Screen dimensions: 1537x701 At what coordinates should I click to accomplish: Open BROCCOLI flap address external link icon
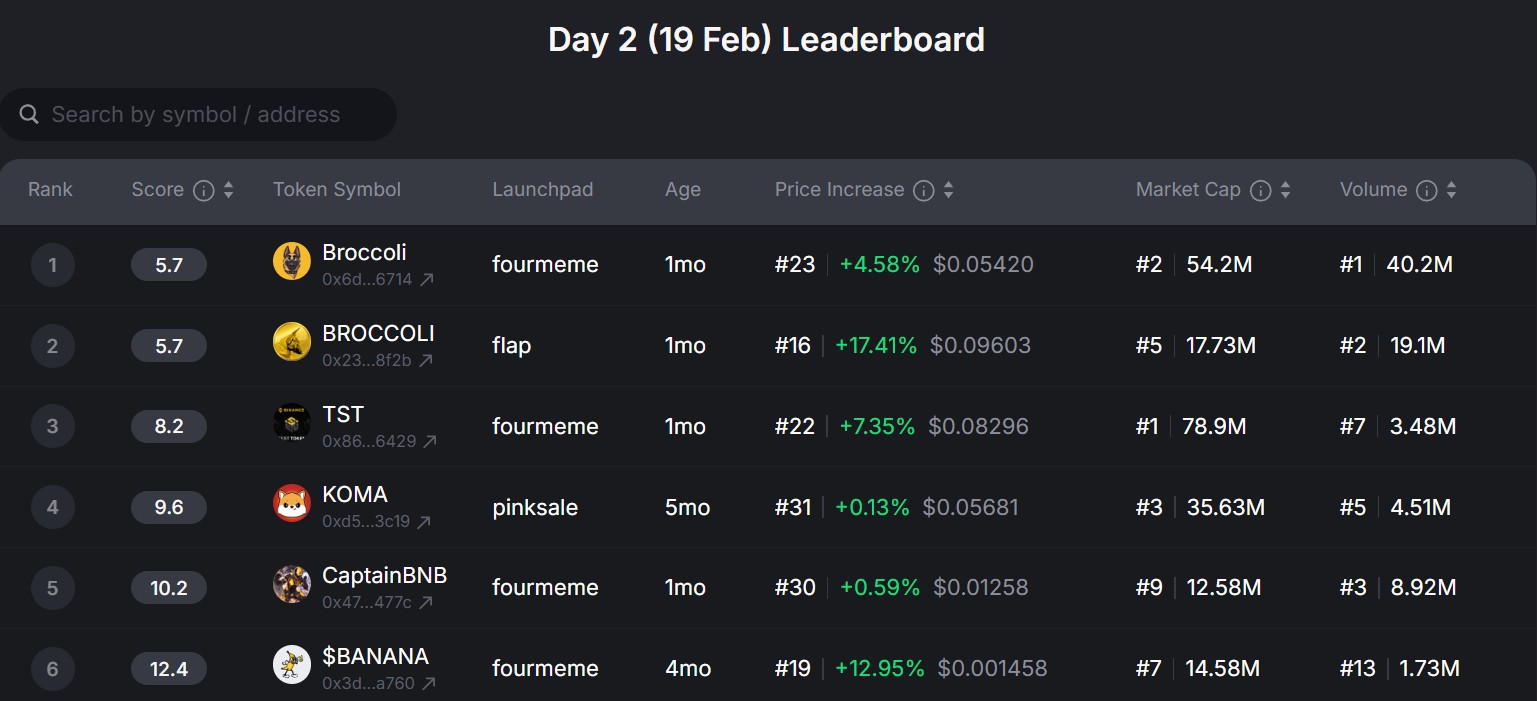tap(426, 361)
